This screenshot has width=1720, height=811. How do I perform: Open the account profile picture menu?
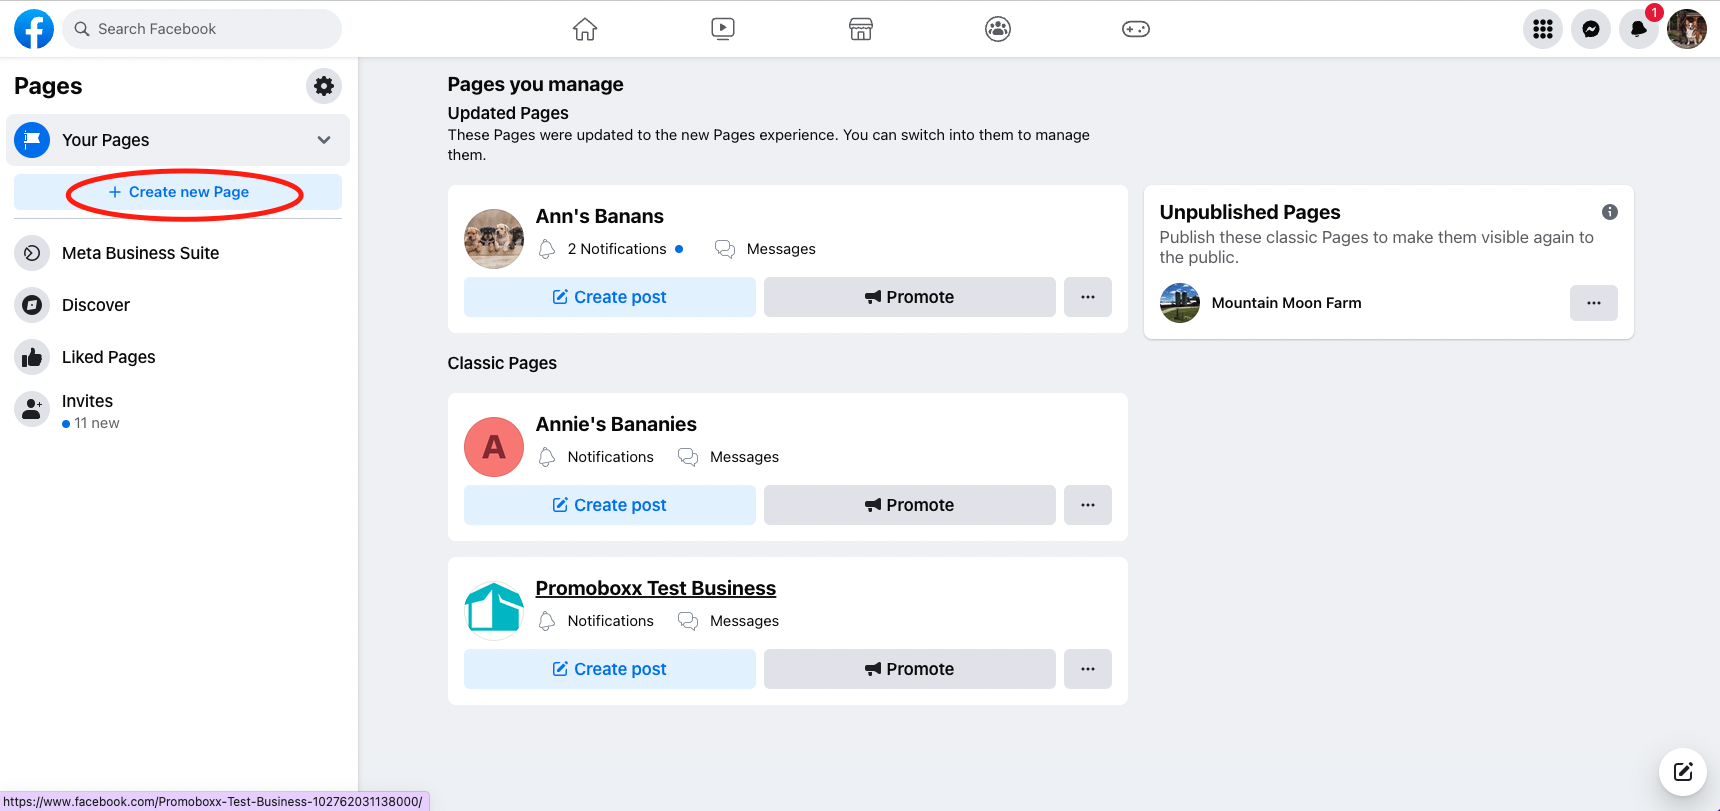click(1687, 29)
